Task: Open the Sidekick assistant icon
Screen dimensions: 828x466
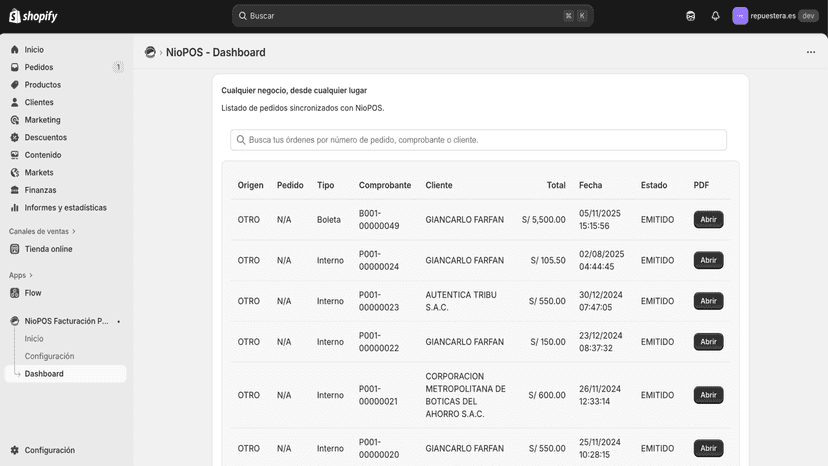Action: pyautogui.click(x=690, y=16)
